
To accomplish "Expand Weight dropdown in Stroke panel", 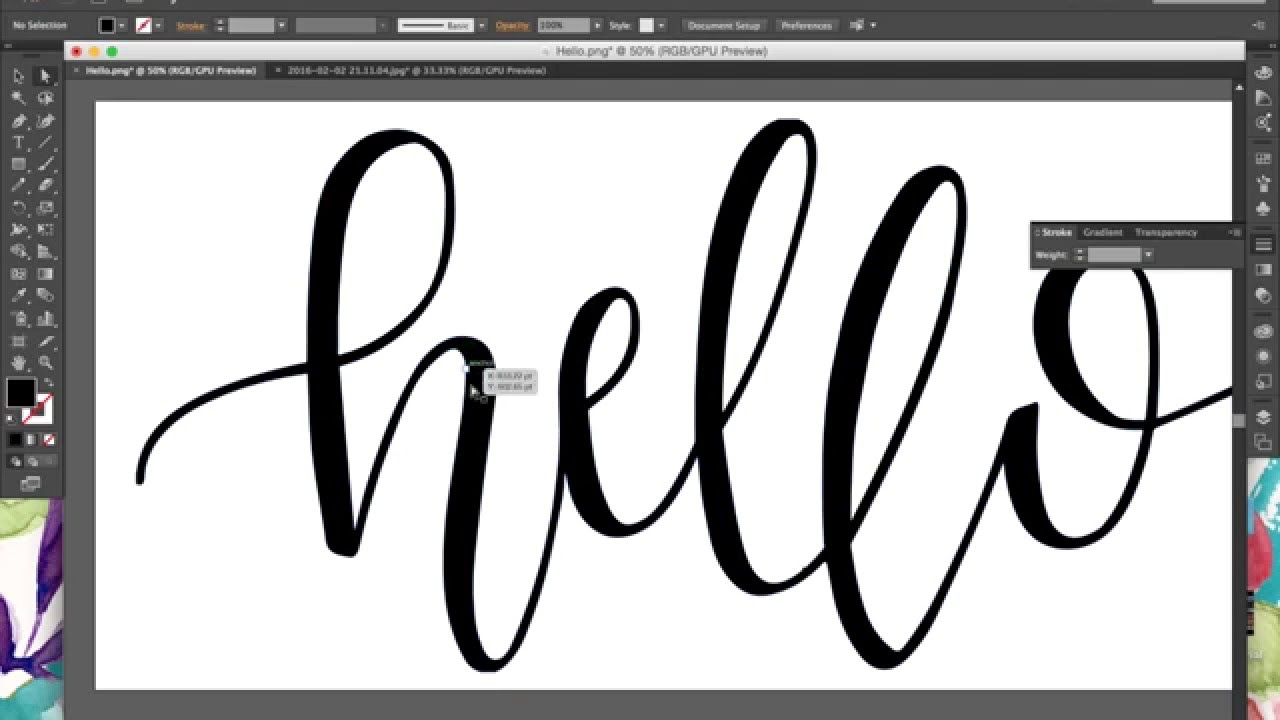I will click(1148, 255).
